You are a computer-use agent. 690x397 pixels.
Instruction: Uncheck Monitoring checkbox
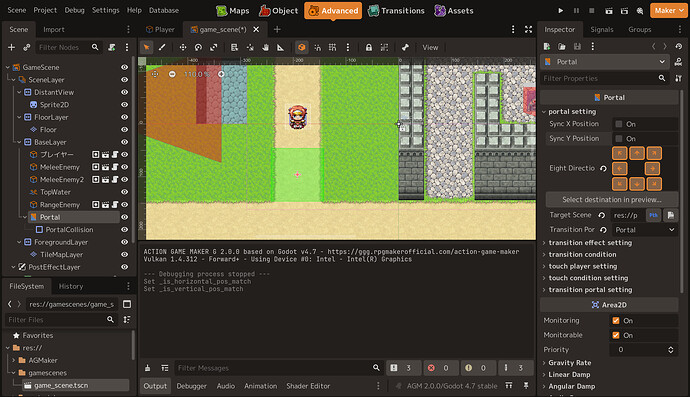[x=616, y=321]
